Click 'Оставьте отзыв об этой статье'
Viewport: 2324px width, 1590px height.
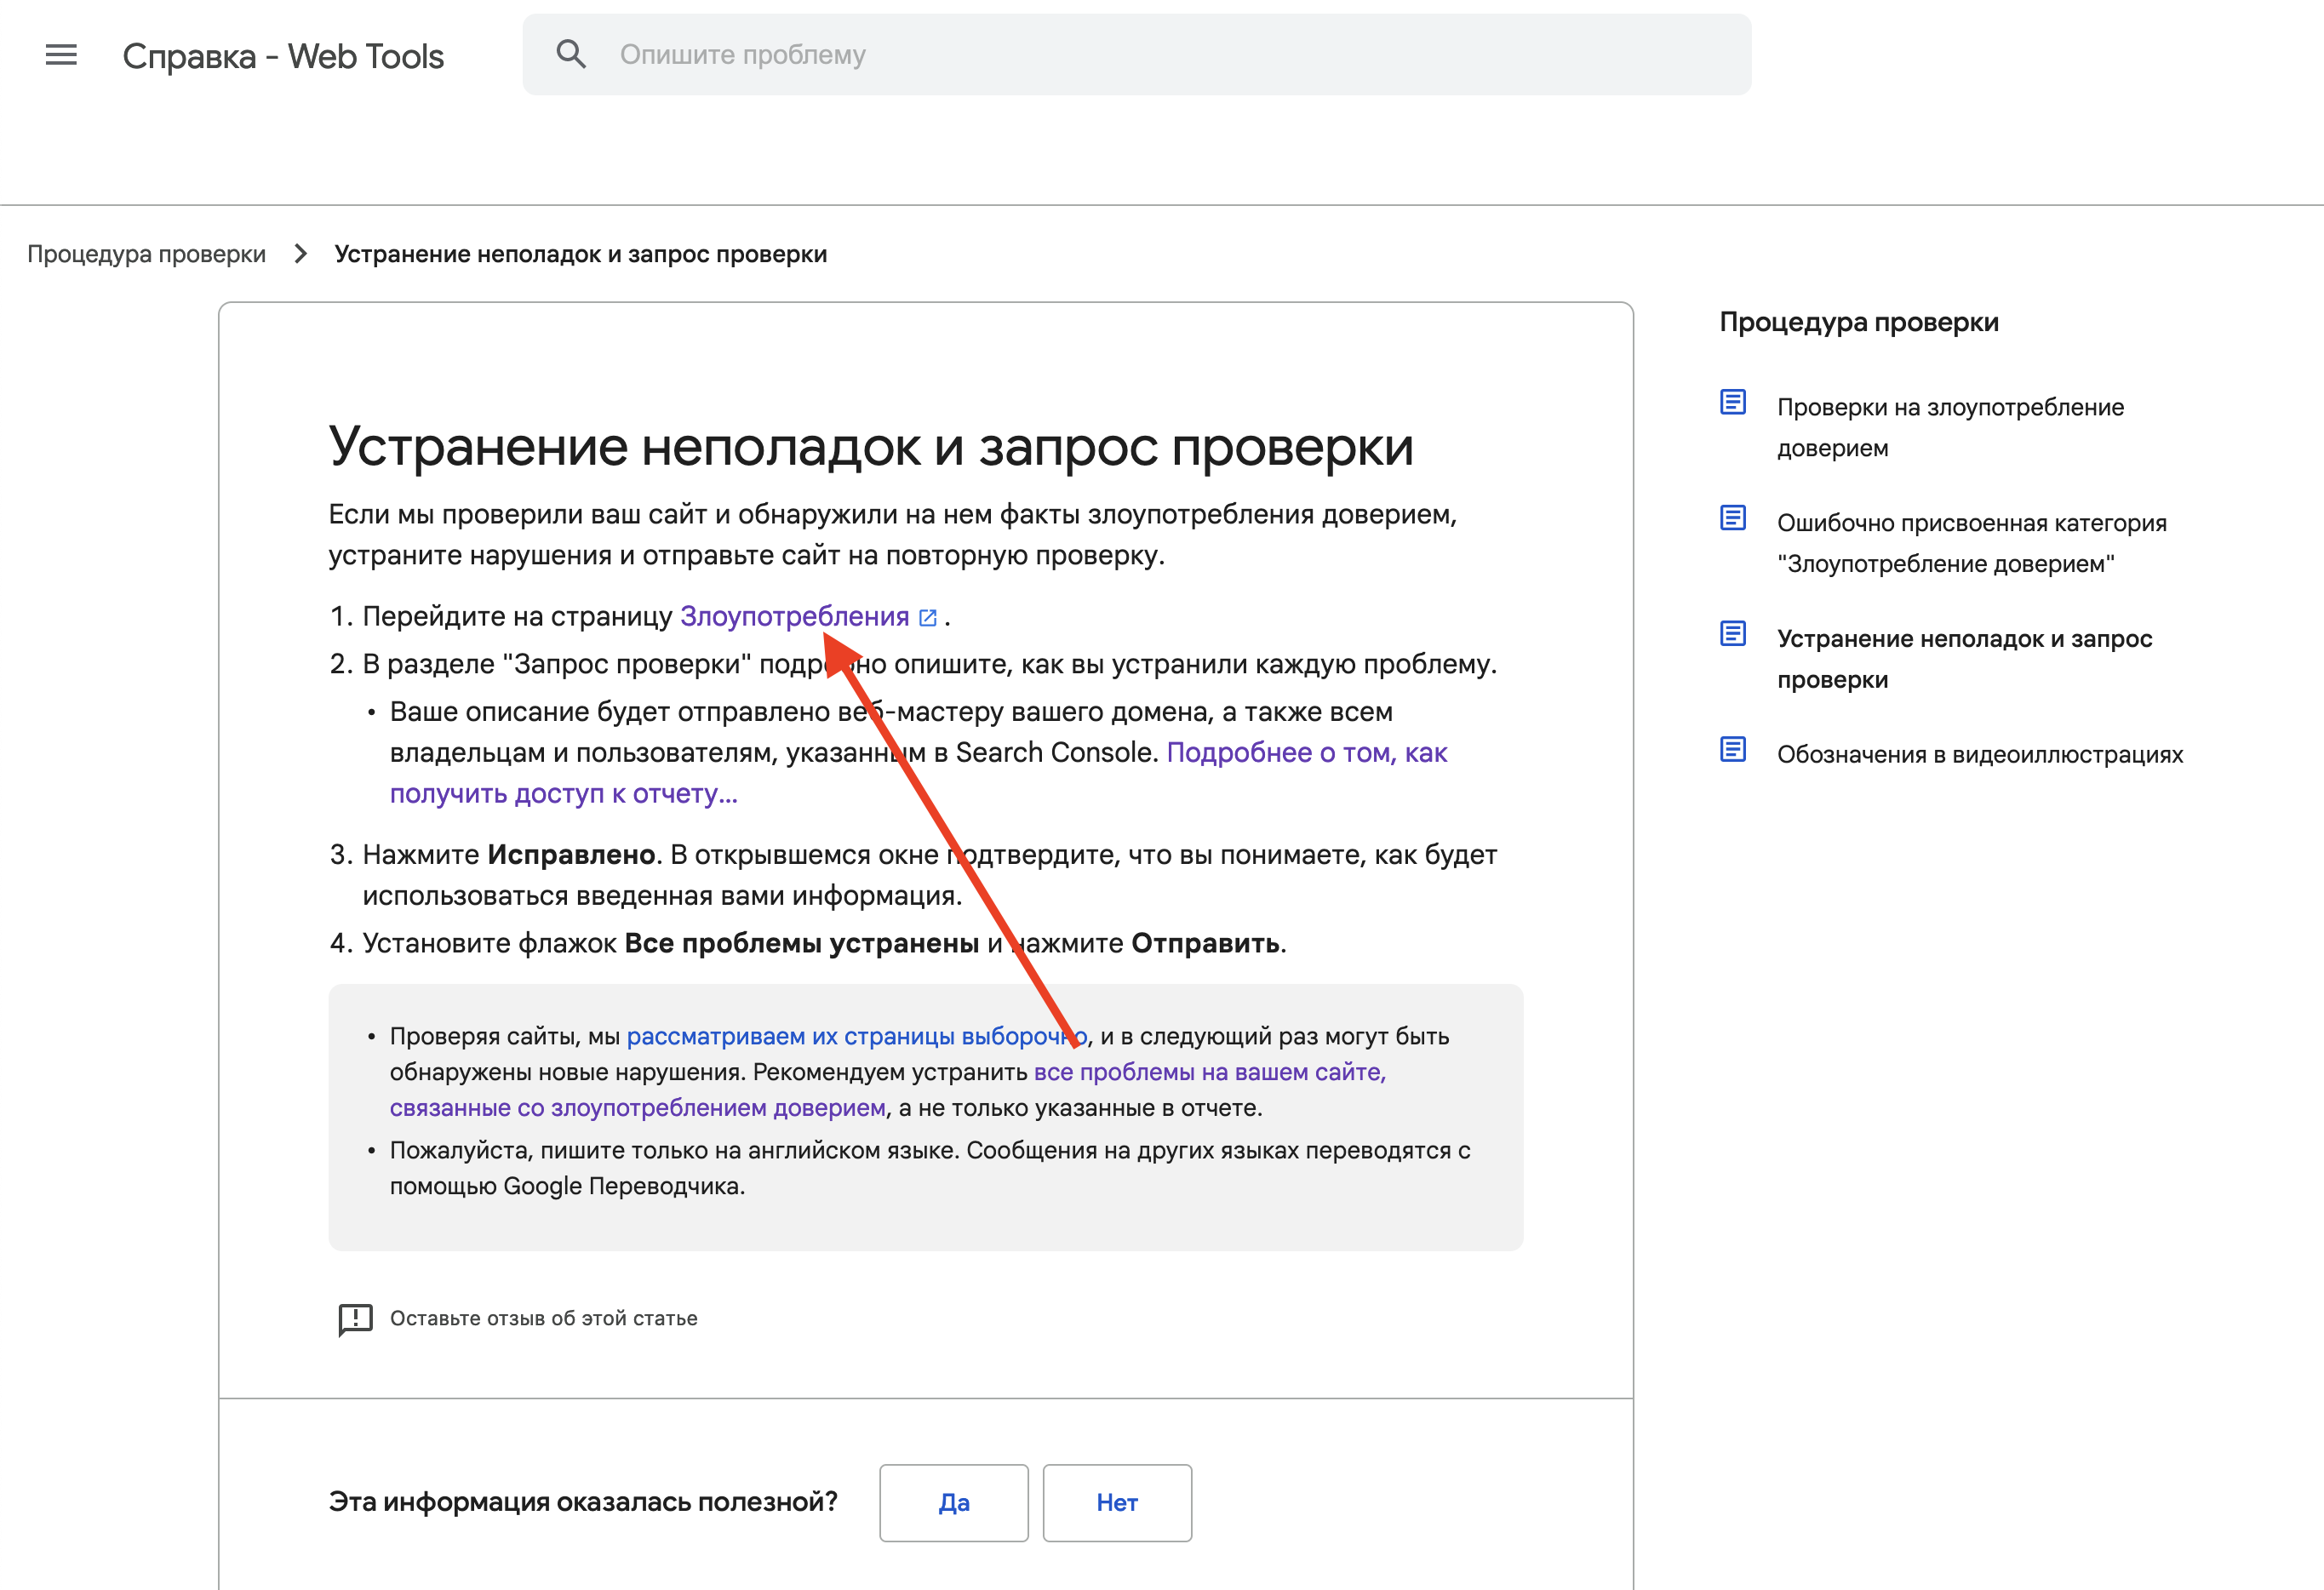tap(544, 1318)
